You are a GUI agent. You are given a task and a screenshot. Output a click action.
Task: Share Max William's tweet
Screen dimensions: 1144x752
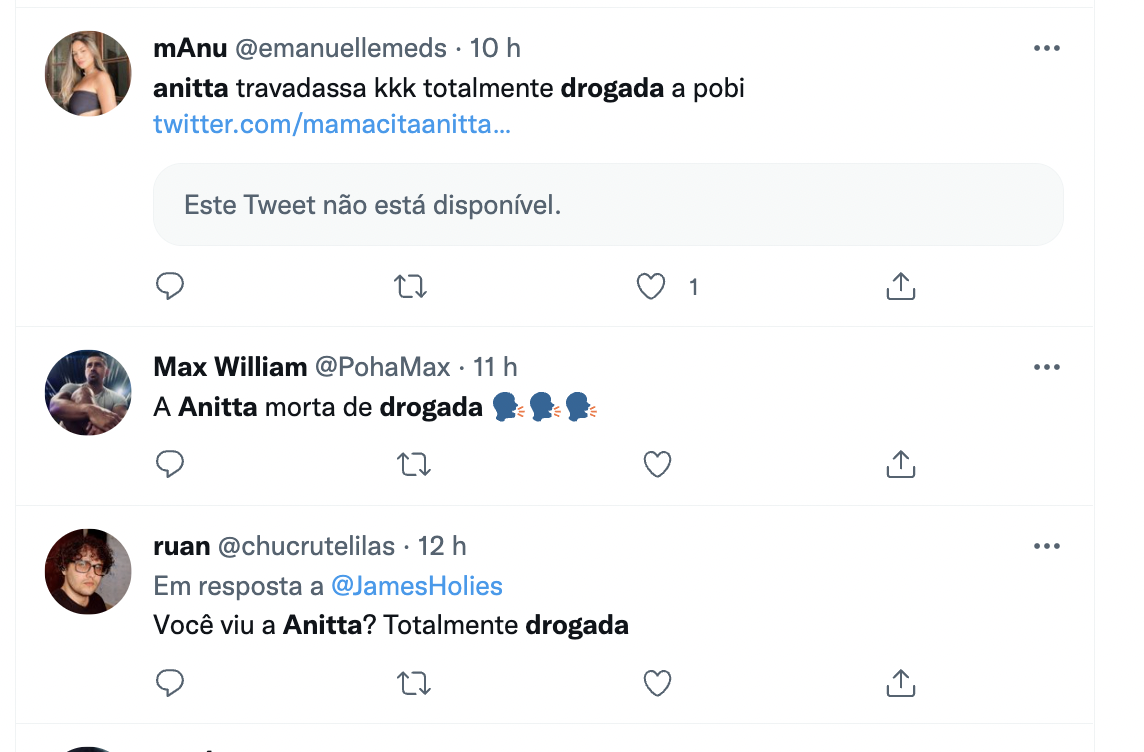[901, 464]
